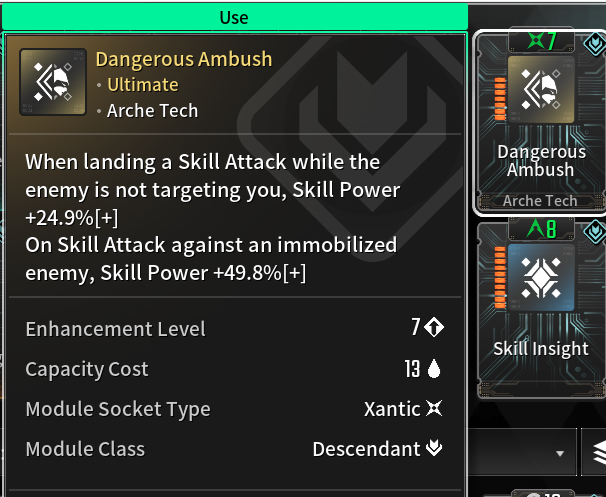Expand the +49.8% [+] detail

[294, 273]
